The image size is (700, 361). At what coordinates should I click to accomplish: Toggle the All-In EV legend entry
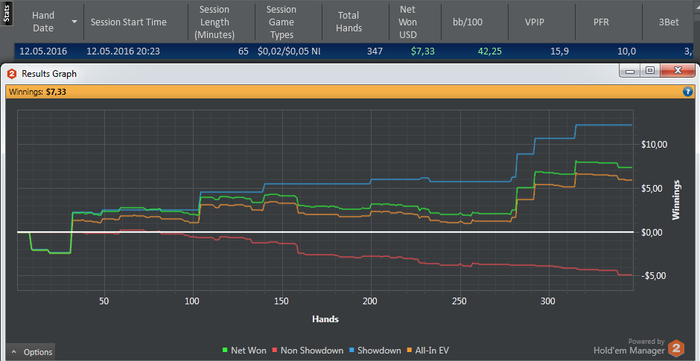(x=427, y=350)
